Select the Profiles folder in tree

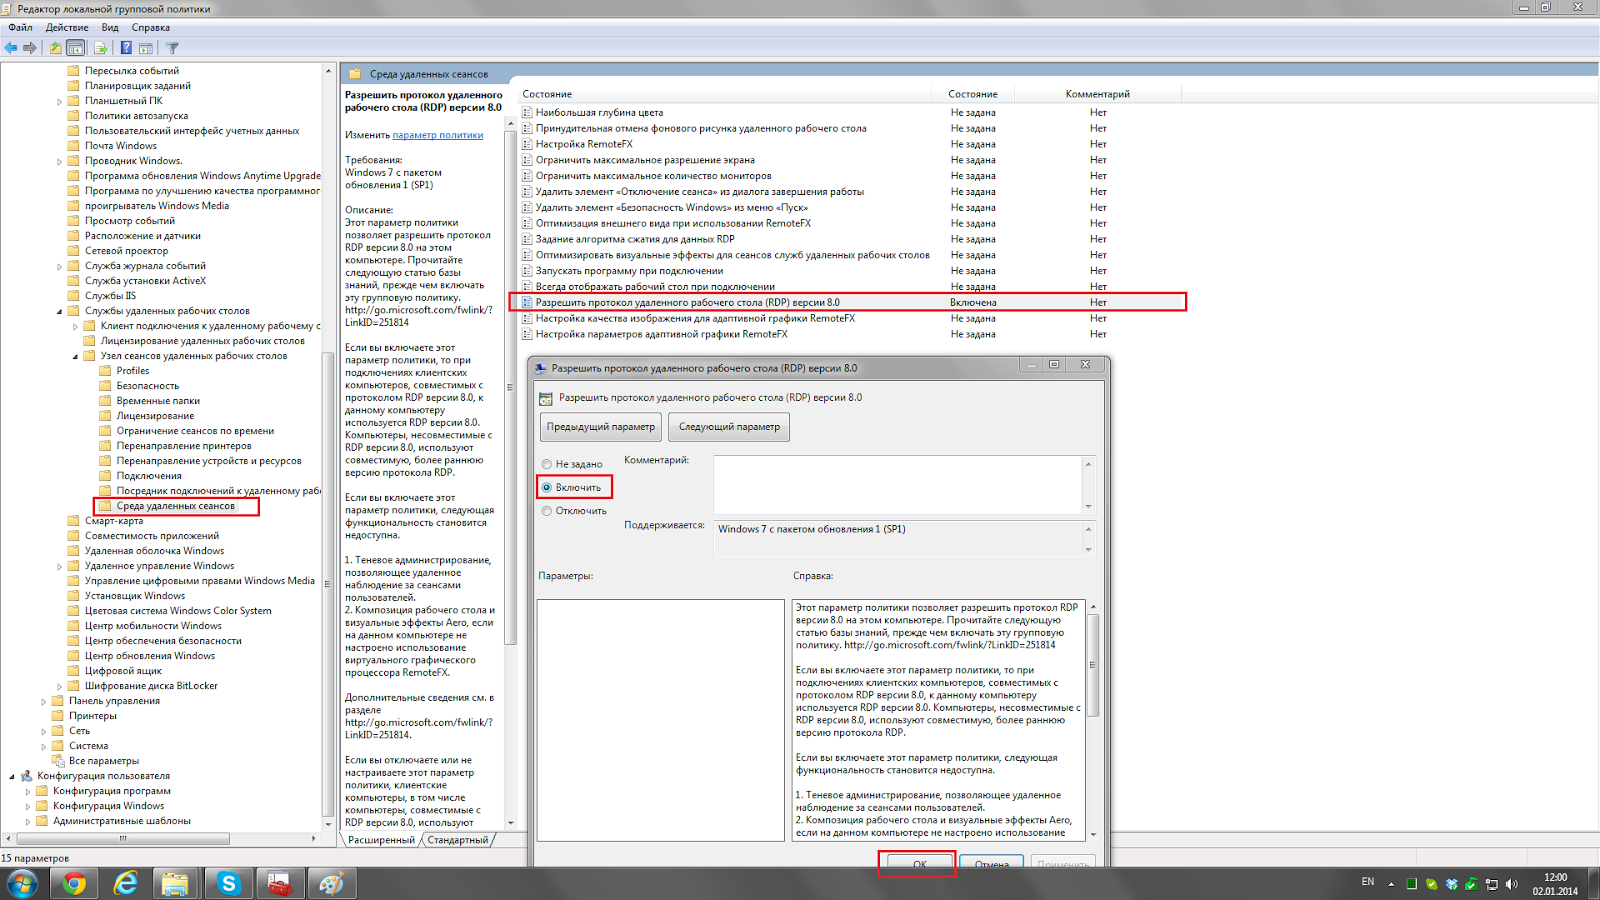click(x=133, y=371)
